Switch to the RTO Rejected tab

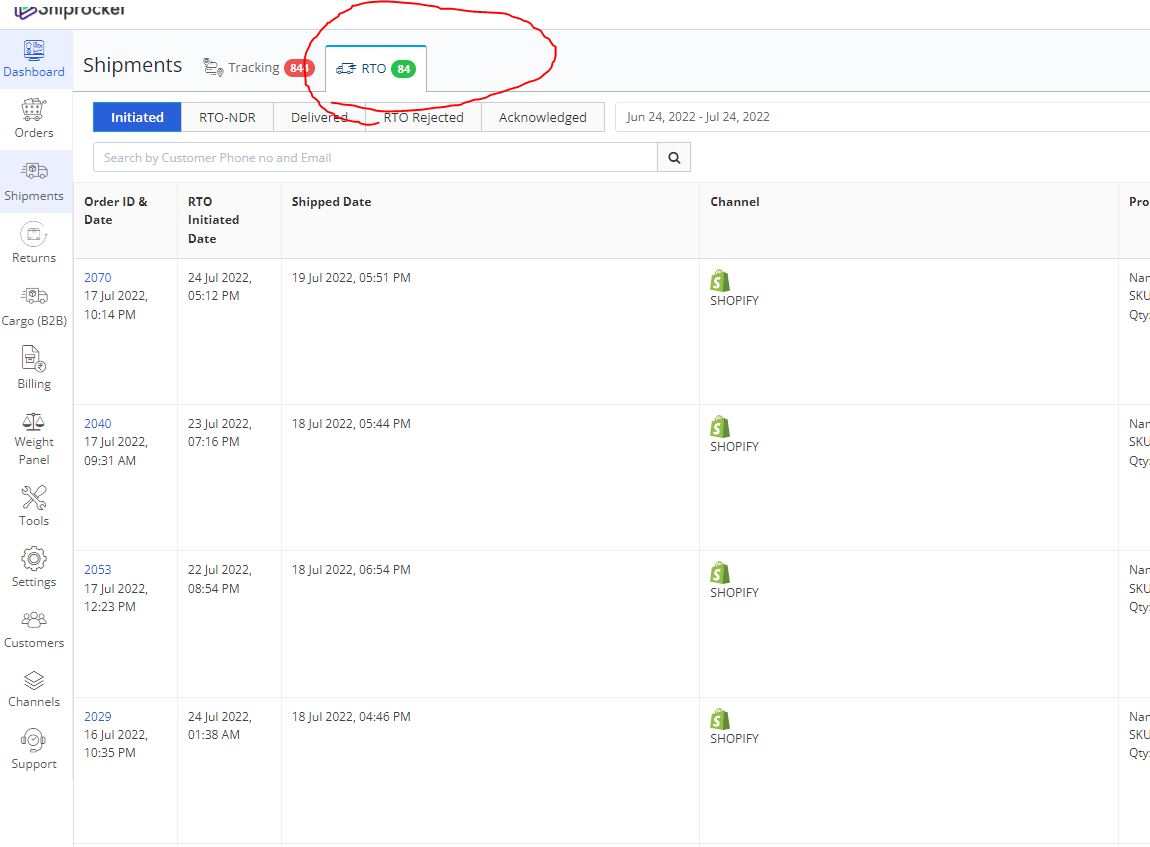tap(423, 117)
